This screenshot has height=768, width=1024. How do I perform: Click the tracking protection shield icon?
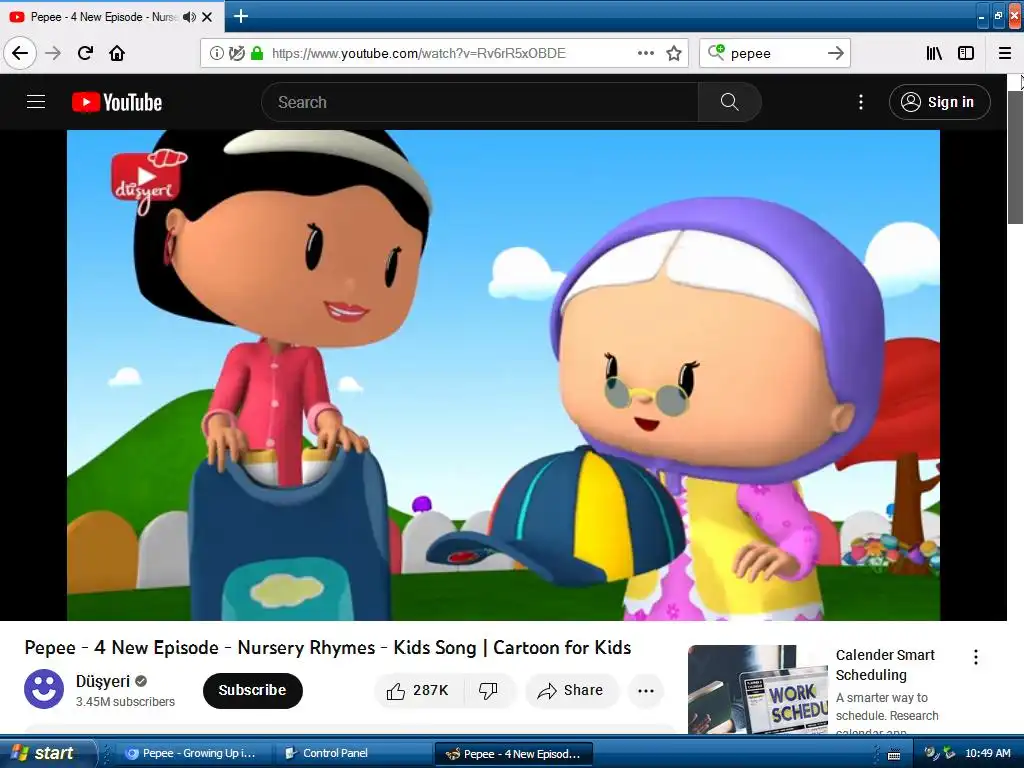coord(236,53)
